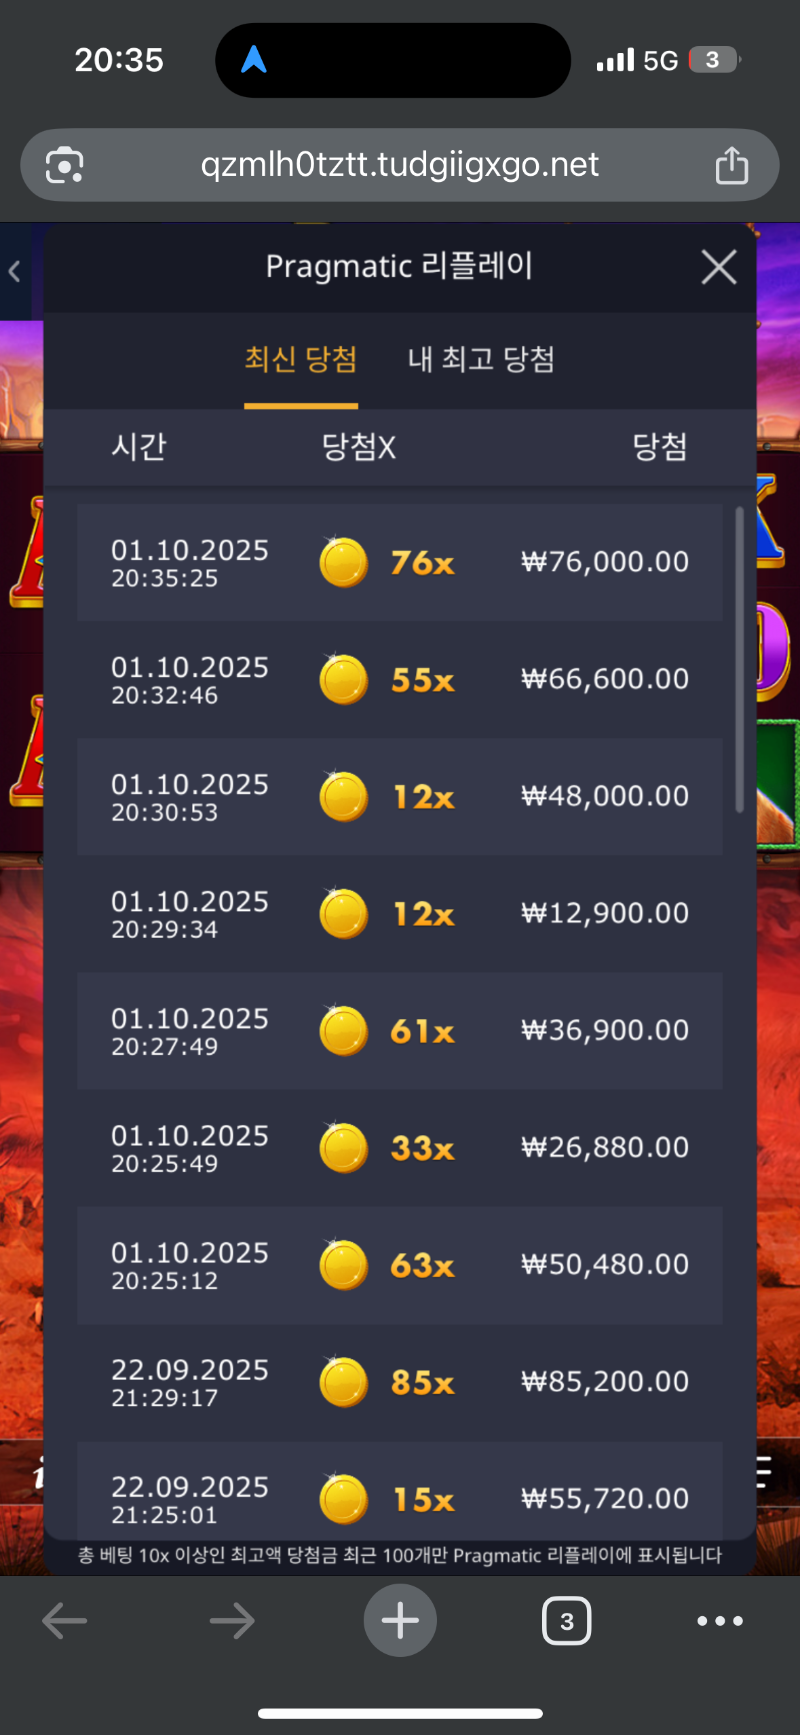Viewport: 800px width, 1735px height.
Task: Open the new tab plus button
Action: pos(400,1620)
